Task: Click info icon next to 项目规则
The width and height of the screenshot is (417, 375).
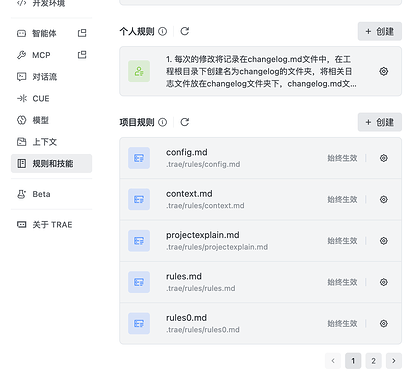Action: 162,122
